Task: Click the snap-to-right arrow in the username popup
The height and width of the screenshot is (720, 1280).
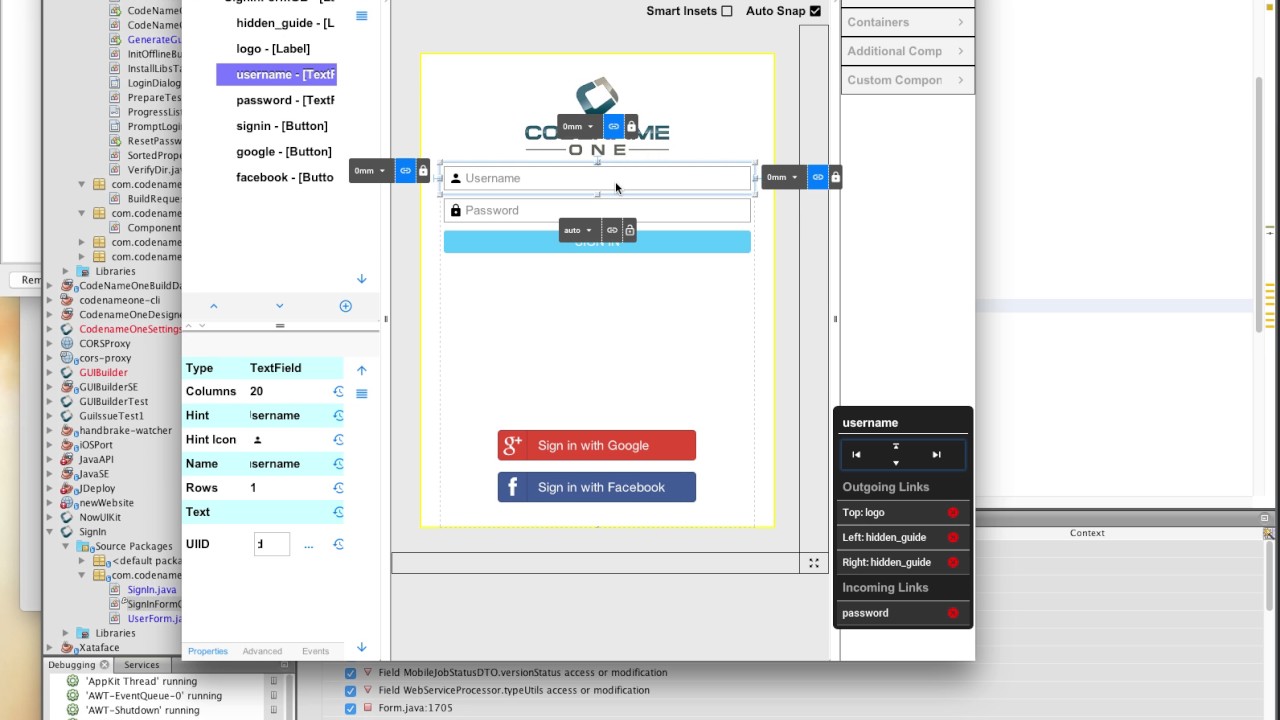Action: tap(936, 455)
